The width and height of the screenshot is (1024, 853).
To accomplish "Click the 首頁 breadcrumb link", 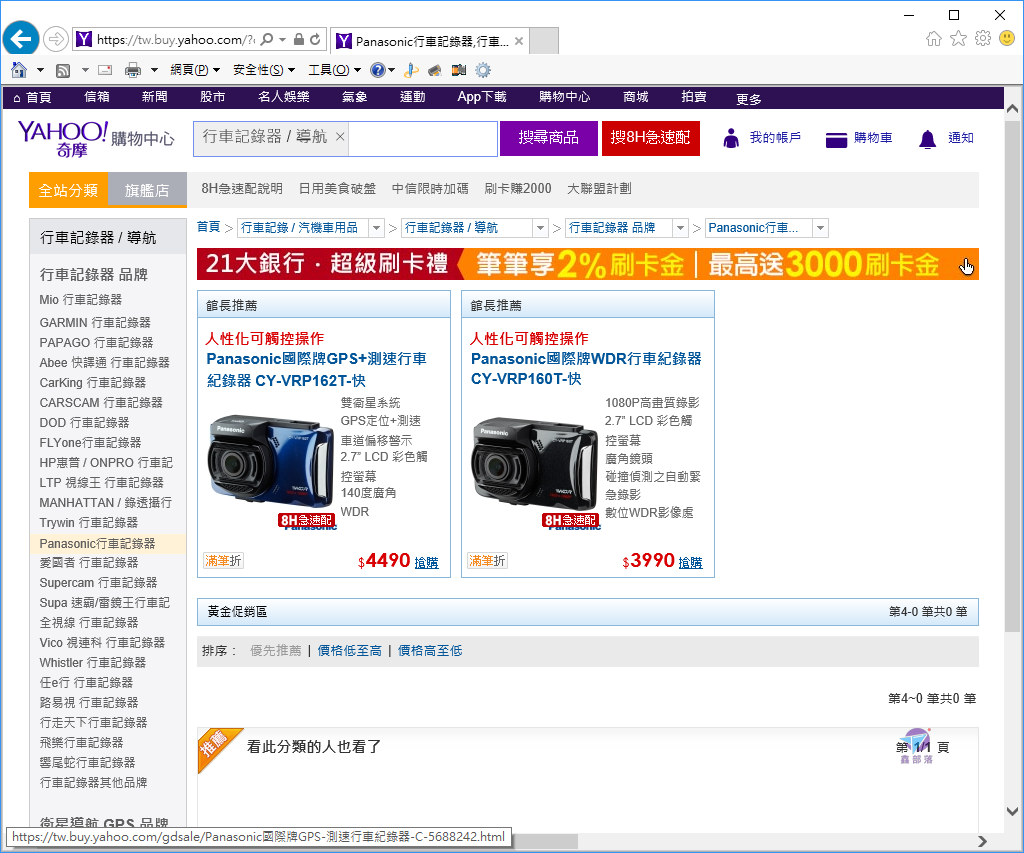I will pos(208,227).
